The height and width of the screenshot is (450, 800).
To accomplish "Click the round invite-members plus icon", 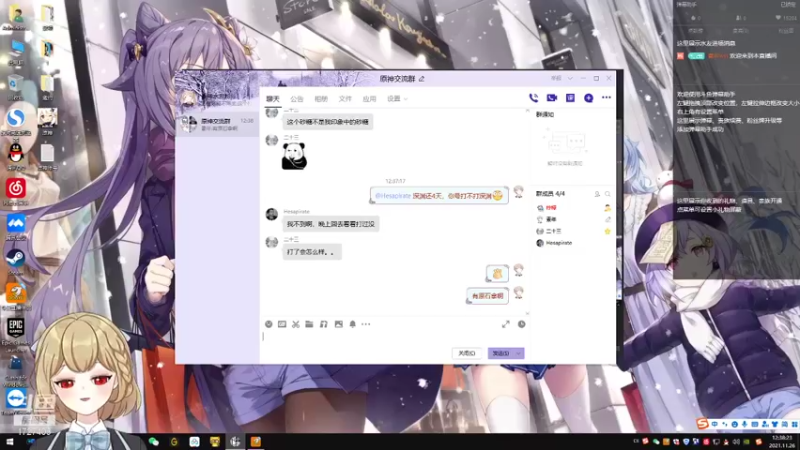I will 588,98.
